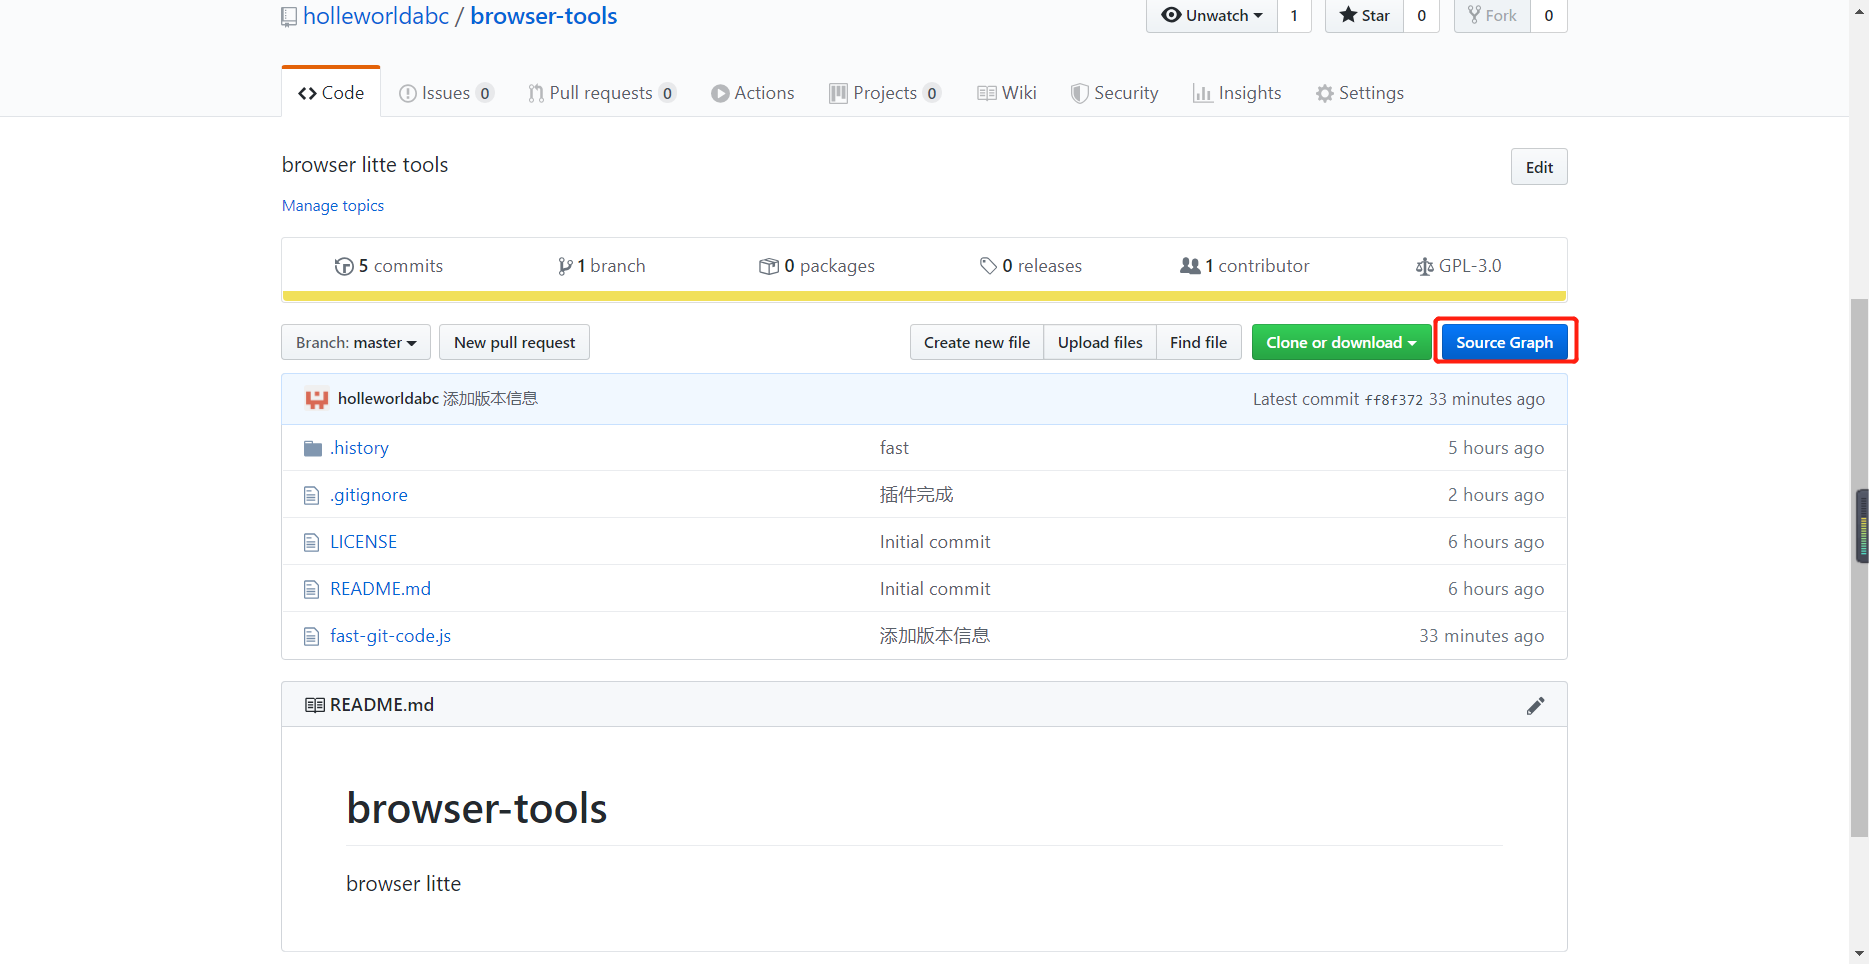Click the GPL-3.0 license scale icon
This screenshot has height=964, width=1869.
click(1424, 266)
